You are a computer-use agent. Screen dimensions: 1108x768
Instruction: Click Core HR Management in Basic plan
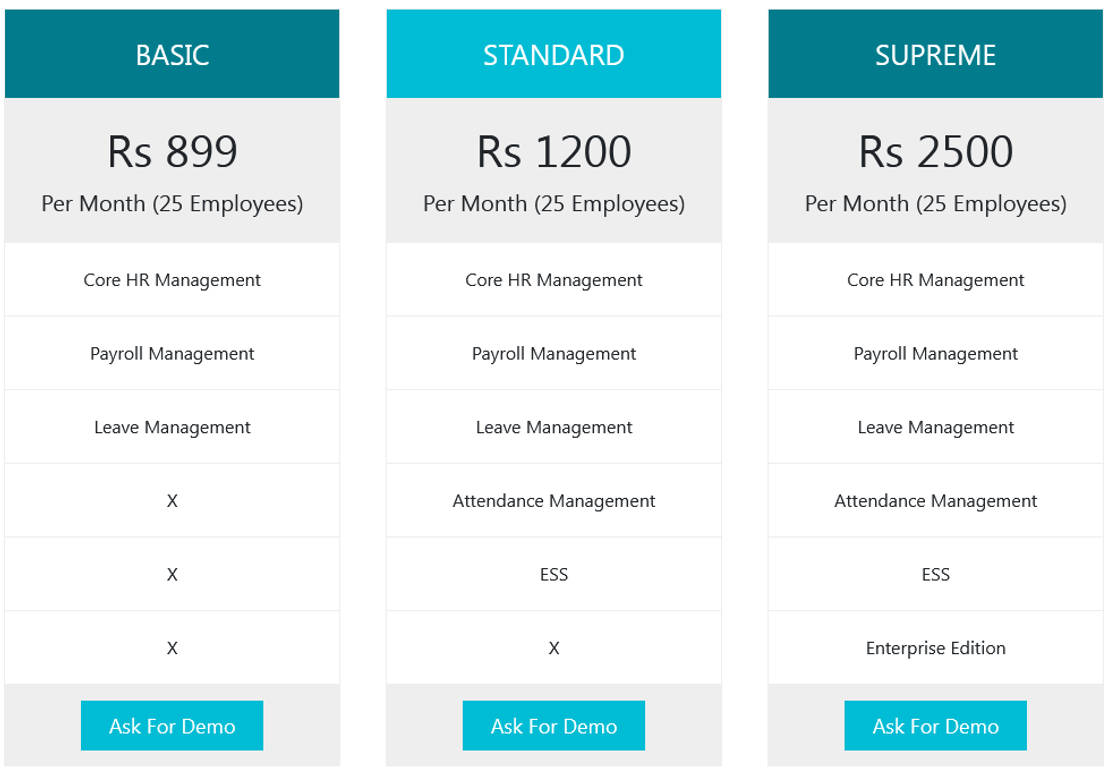pos(172,280)
